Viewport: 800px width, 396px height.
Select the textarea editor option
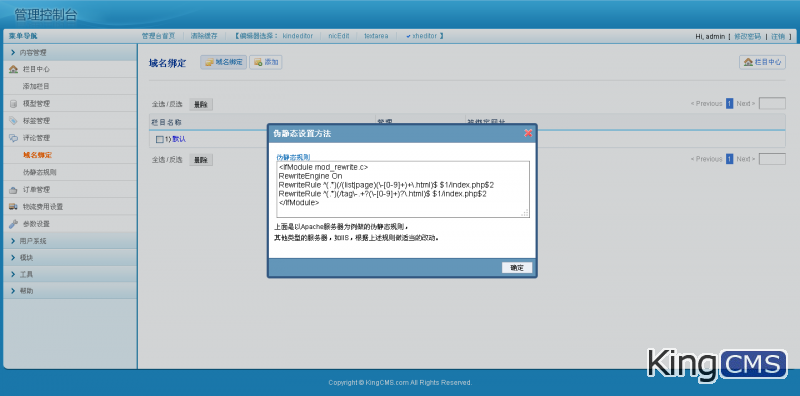point(376,36)
